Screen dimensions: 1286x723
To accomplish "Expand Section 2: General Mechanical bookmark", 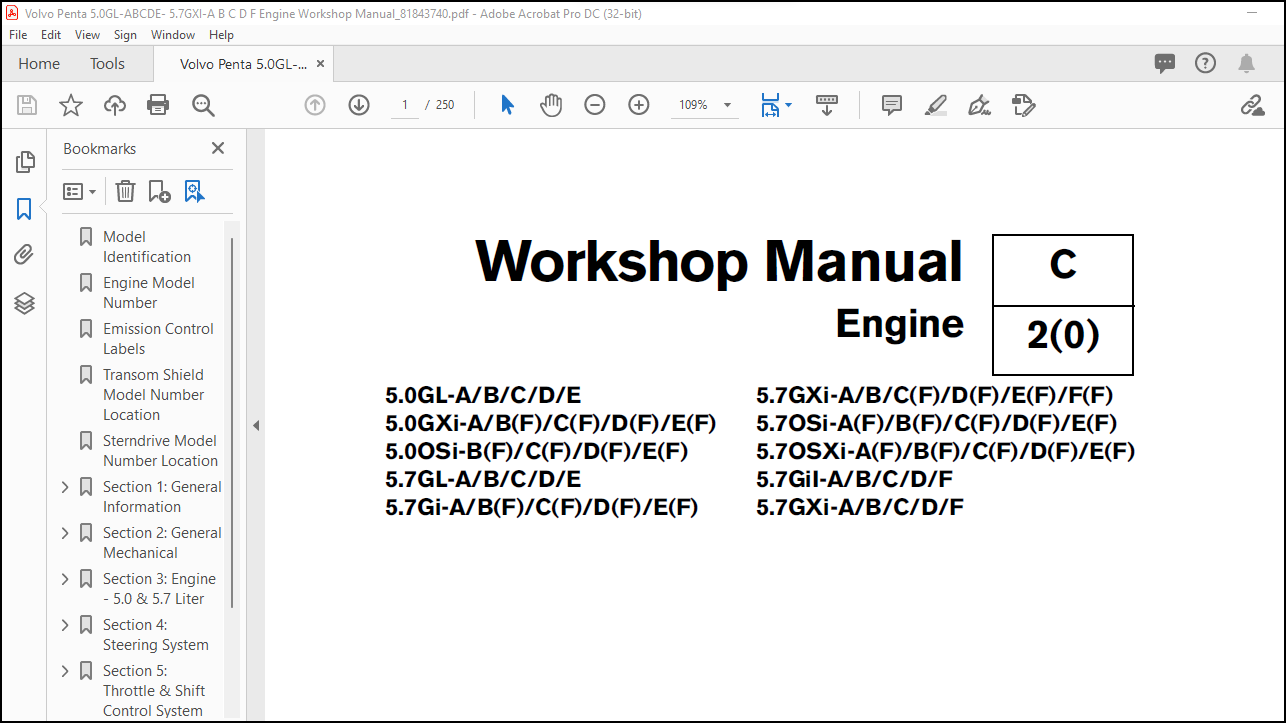I will pyautogui.click(x=66, y=533).
